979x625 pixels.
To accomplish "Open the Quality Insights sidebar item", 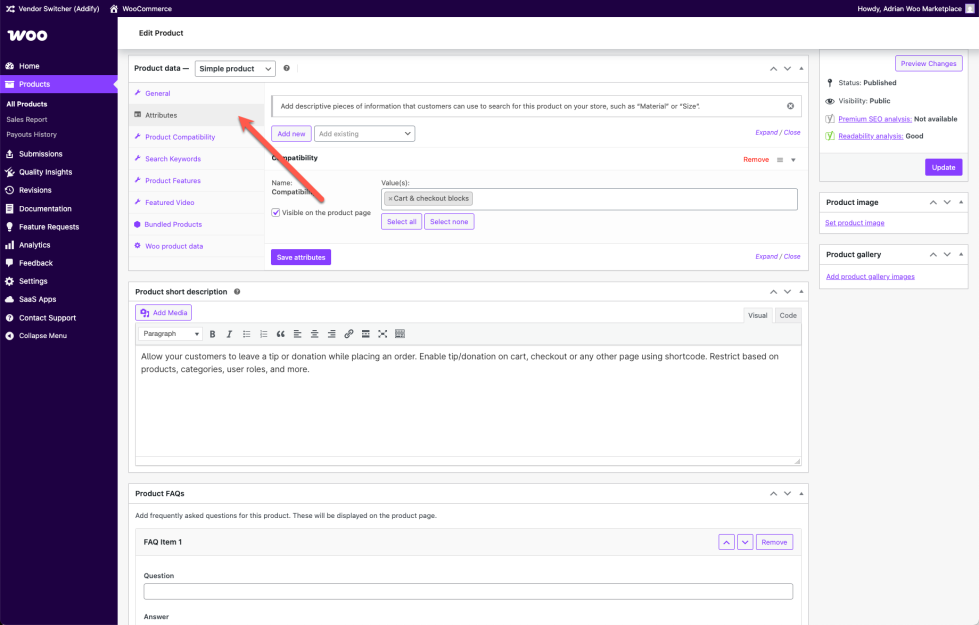I will point(45,172).
